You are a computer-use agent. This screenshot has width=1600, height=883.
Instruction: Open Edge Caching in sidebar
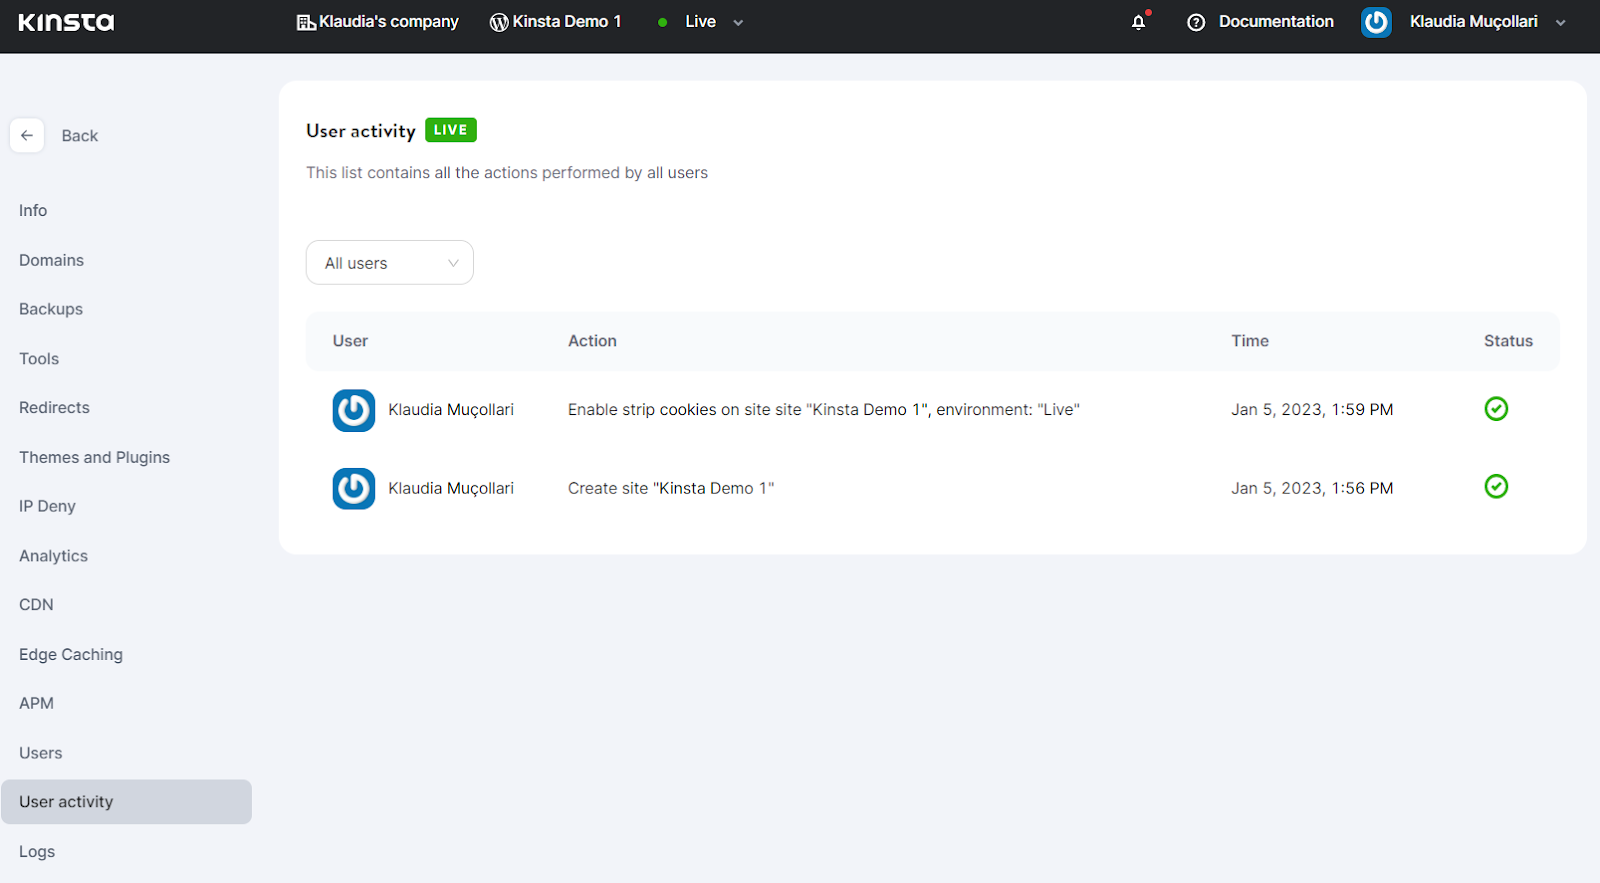coord(71,654)
